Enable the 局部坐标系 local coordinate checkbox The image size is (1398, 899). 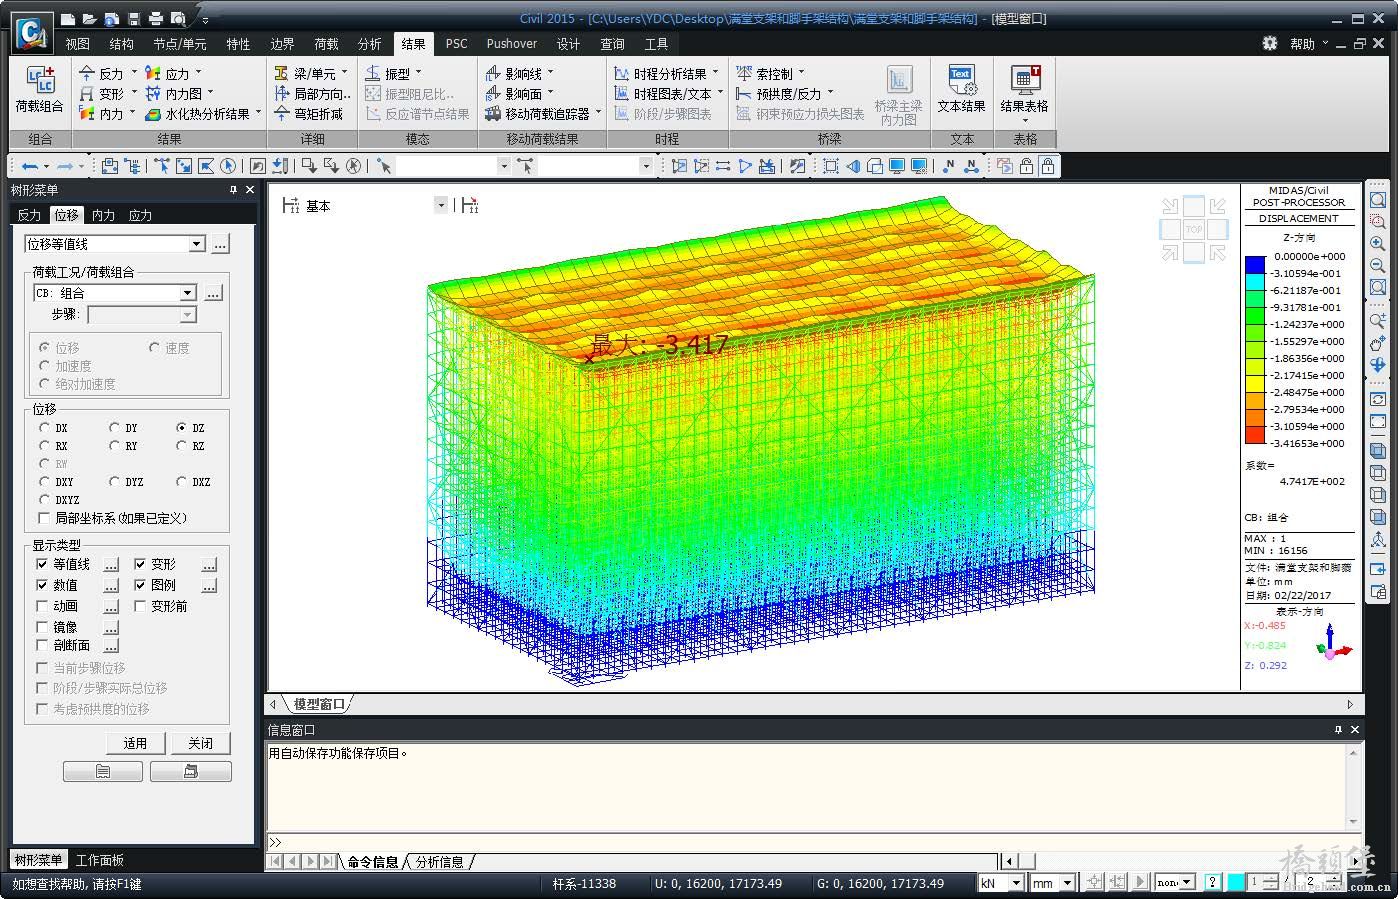[43, 518]
